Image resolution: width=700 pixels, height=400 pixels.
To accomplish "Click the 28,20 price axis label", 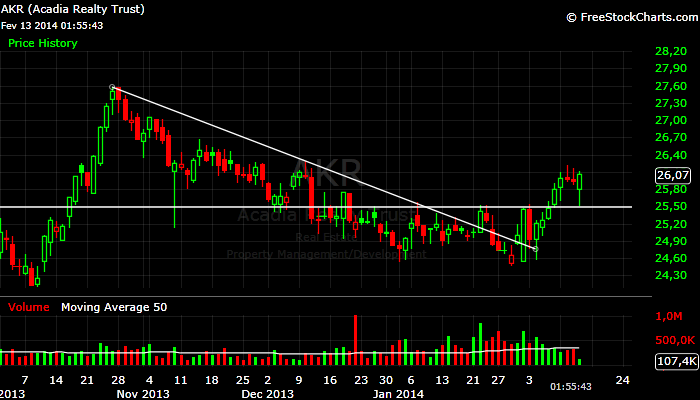I will 671,51.
